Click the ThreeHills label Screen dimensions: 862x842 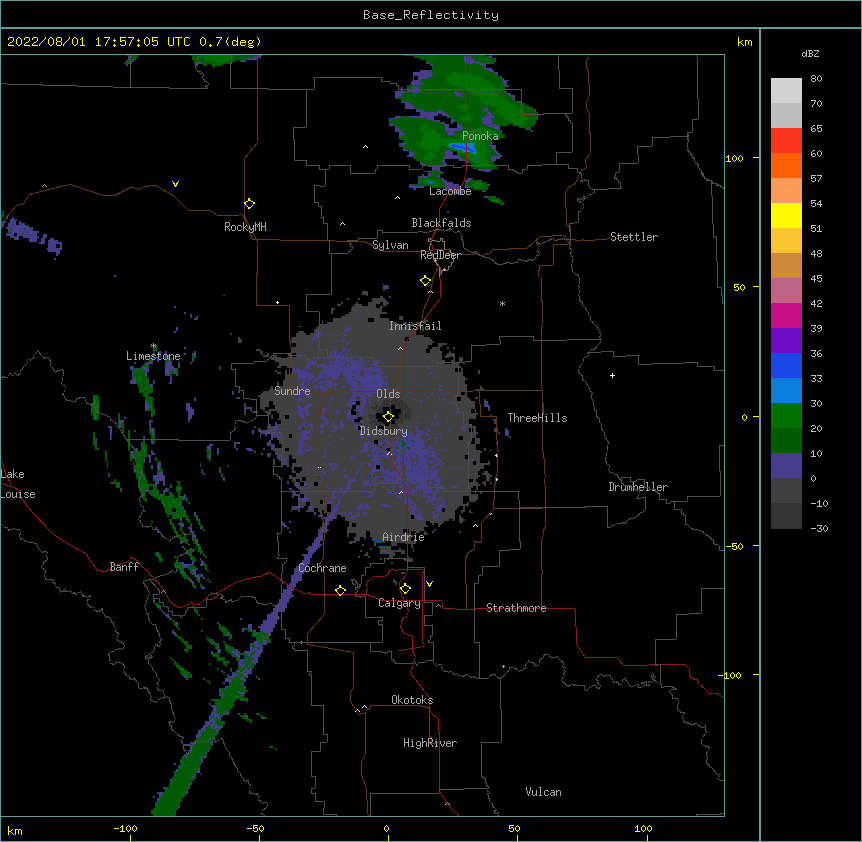click(537, 418)
